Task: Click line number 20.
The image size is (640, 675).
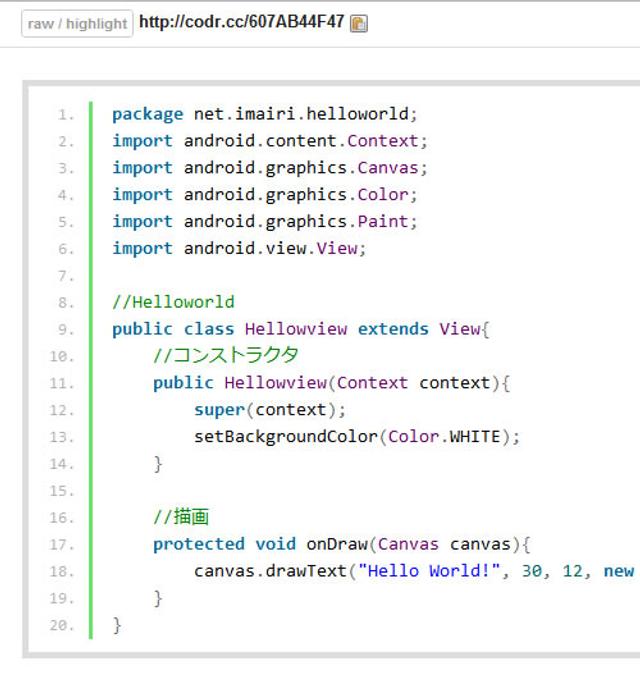Action: [62, 625]
